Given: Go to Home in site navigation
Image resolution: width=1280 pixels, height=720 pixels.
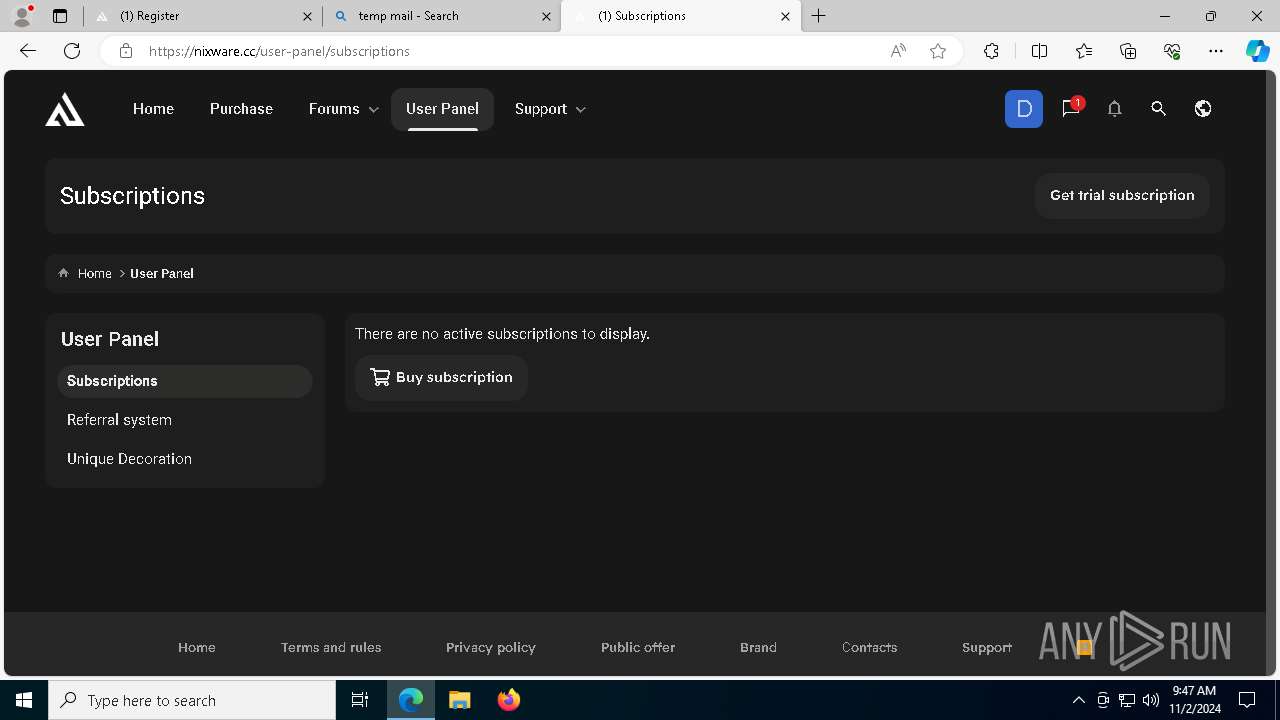Looking at the screenshot, I should pos(153,109).
